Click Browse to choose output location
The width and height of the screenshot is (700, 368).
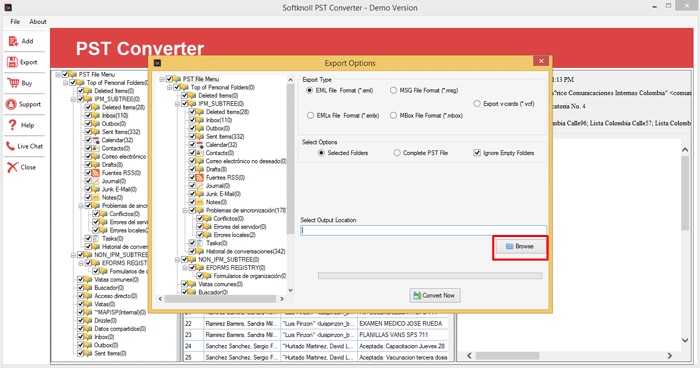[520, 247]
